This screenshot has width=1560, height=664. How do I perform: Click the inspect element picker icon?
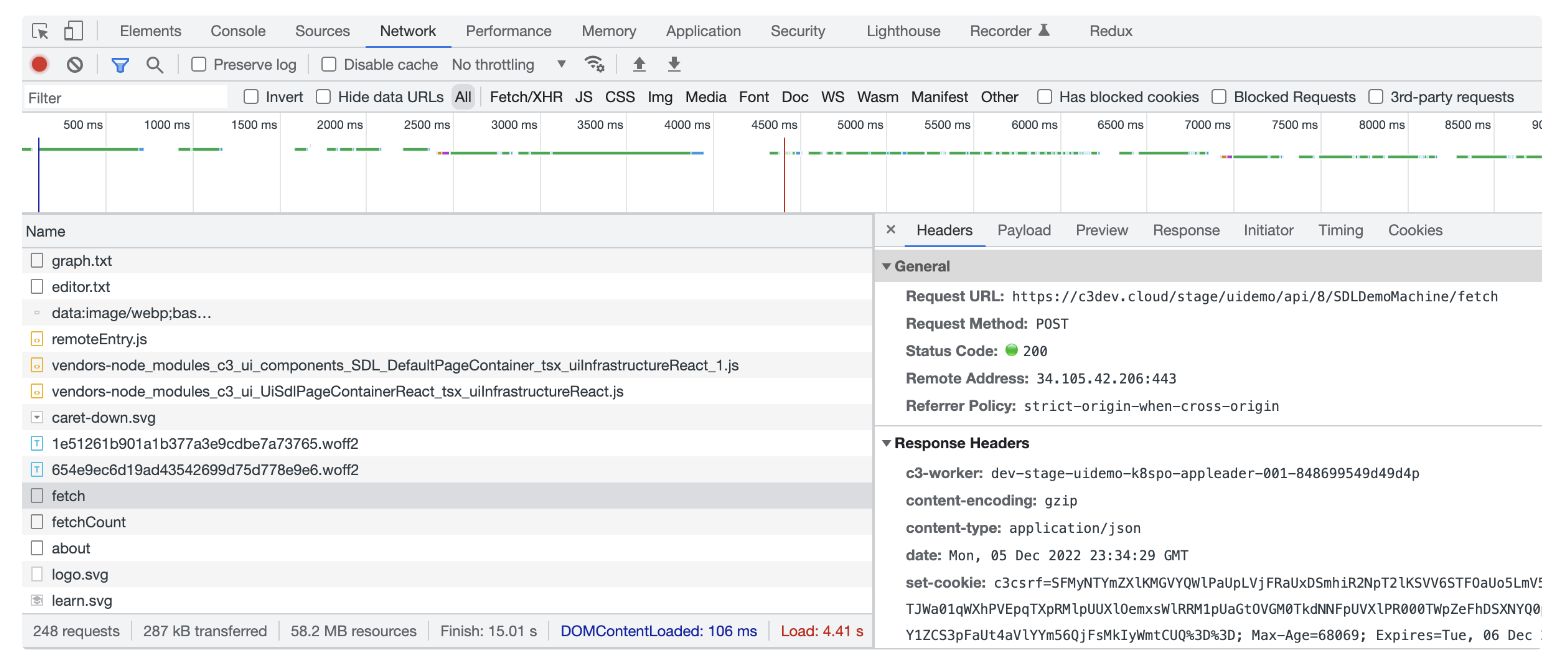click(x=40, y=31)
